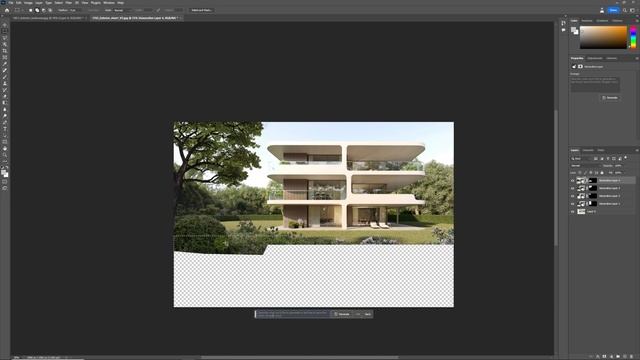This screenshot has height=360, width=640.
Task: Open the Color panel menu
Action: pyautogui.click(x=636, y=20)
